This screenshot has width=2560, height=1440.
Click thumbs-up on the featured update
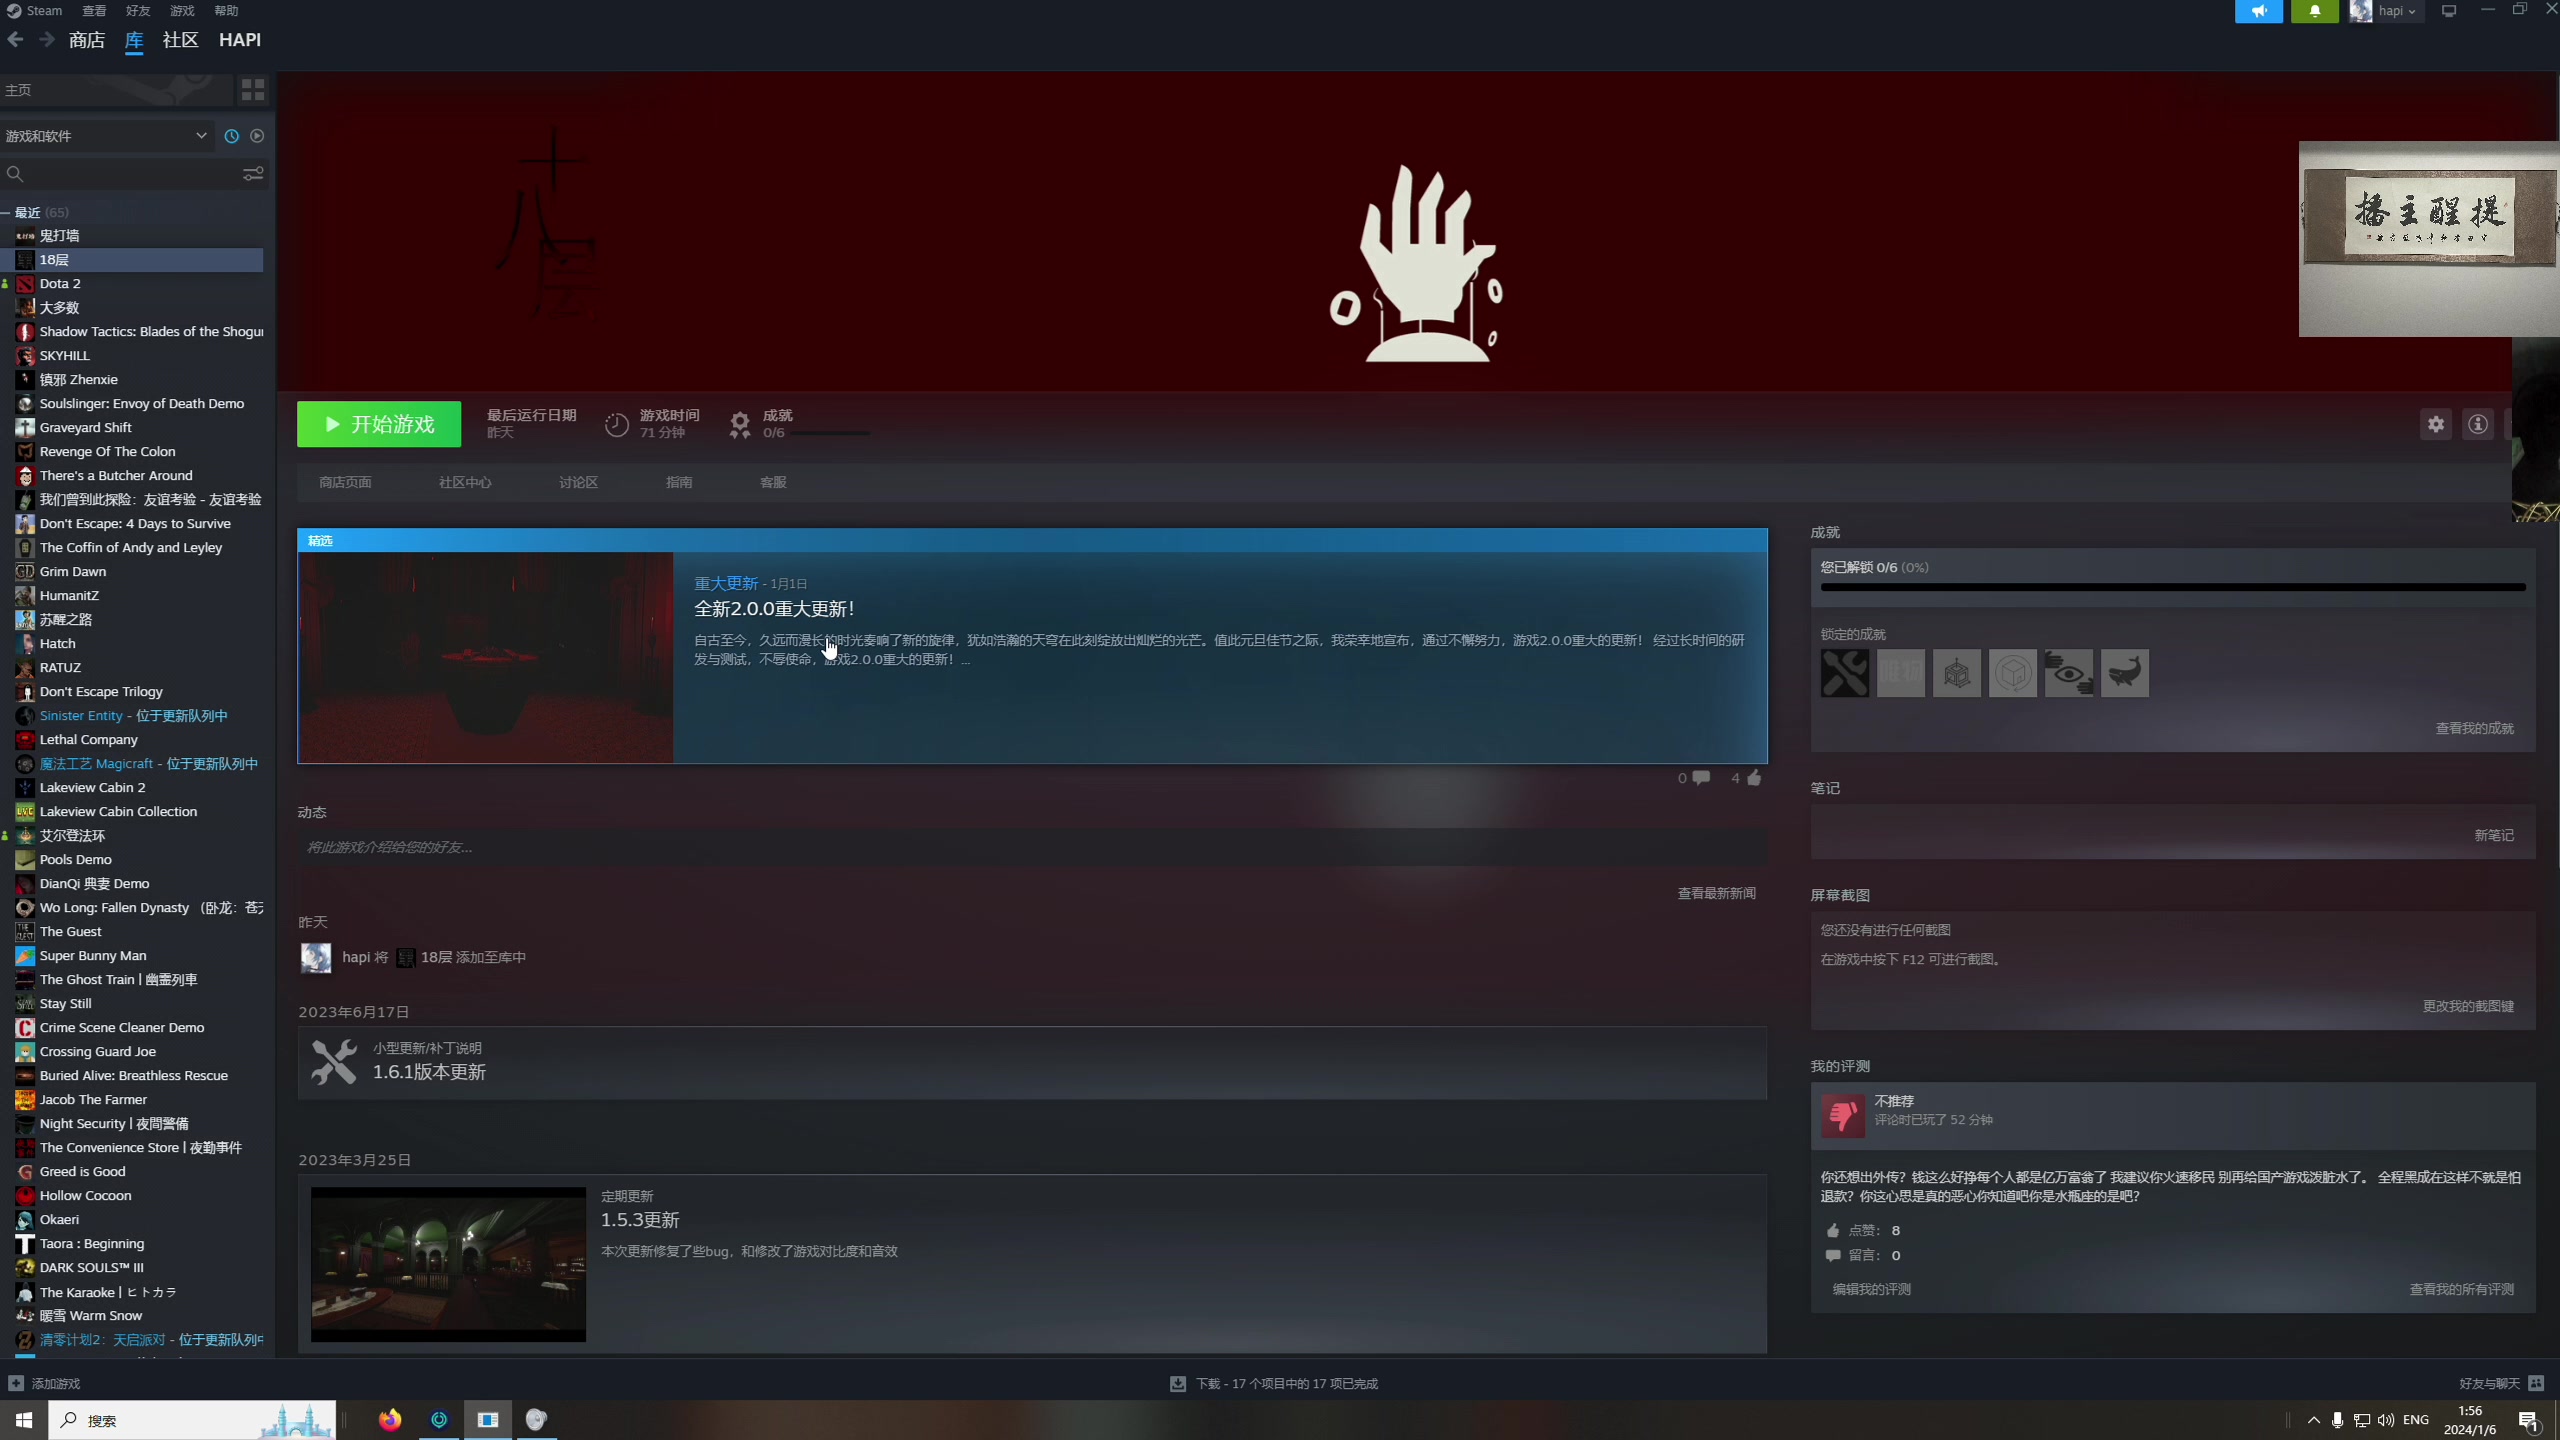[1754, 778]
